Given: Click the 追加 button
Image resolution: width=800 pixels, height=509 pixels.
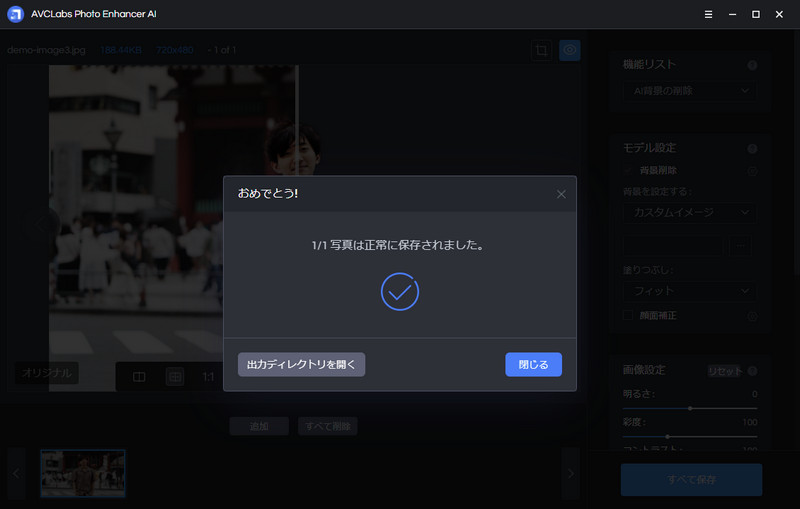Looking at the screenshot, I should pos(259,426).
